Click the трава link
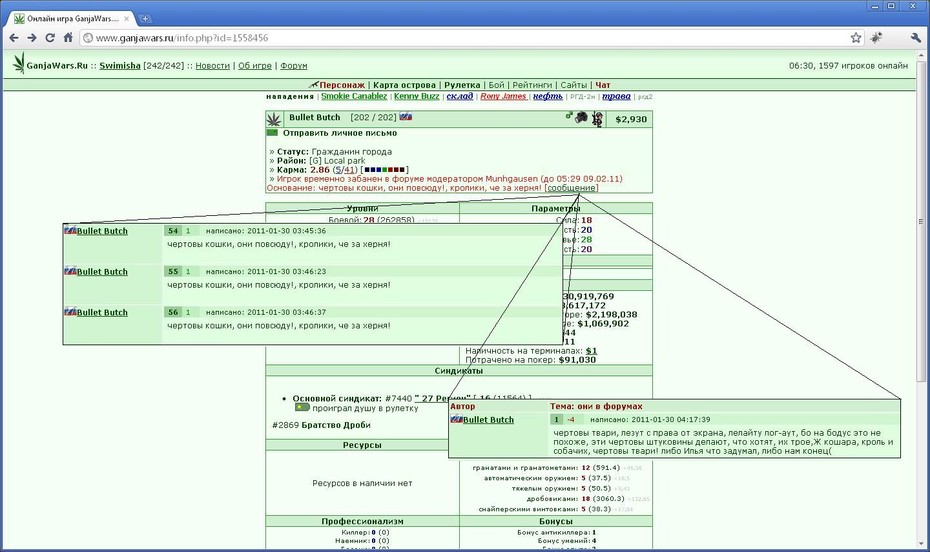Image resolution: width=930 pixels, height=552 pixels. coord(616,96)
